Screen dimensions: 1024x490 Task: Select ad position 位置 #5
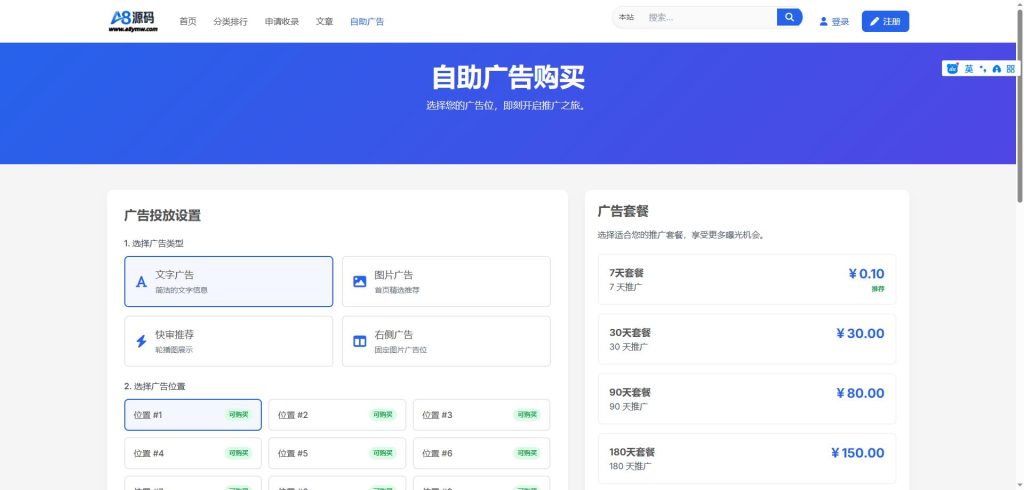pyautogui.click(x=337, y=453)
